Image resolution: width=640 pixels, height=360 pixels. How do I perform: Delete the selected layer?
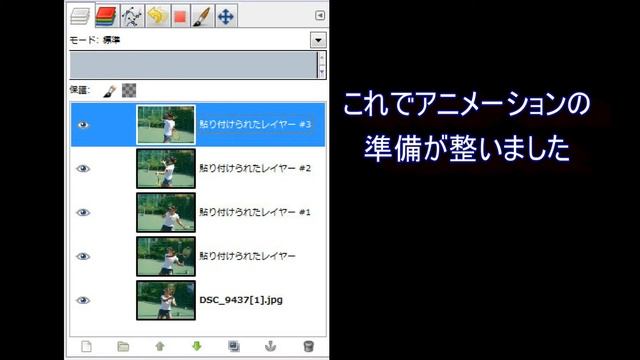[309, 347]
